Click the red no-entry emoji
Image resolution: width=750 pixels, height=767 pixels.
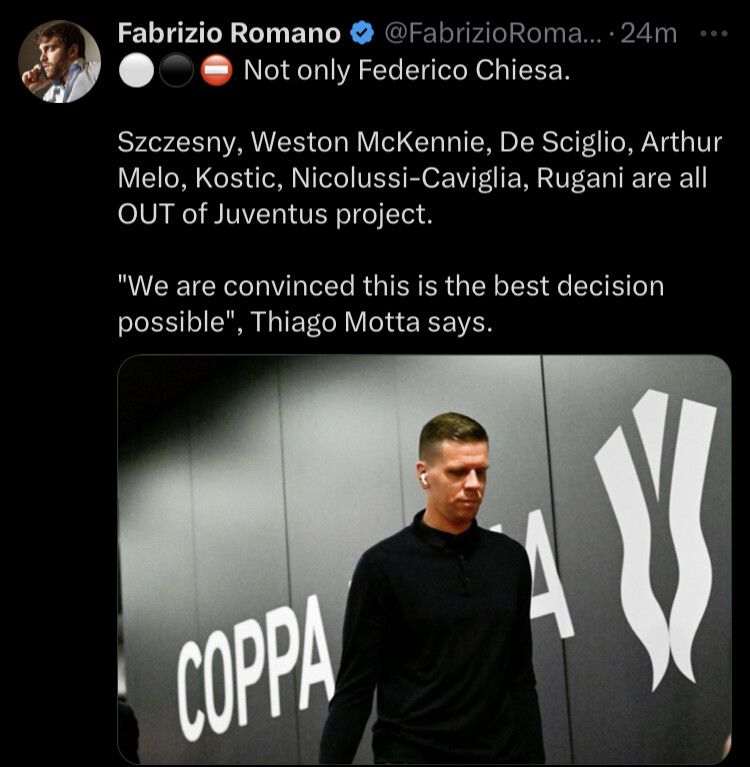pos(216,70)
